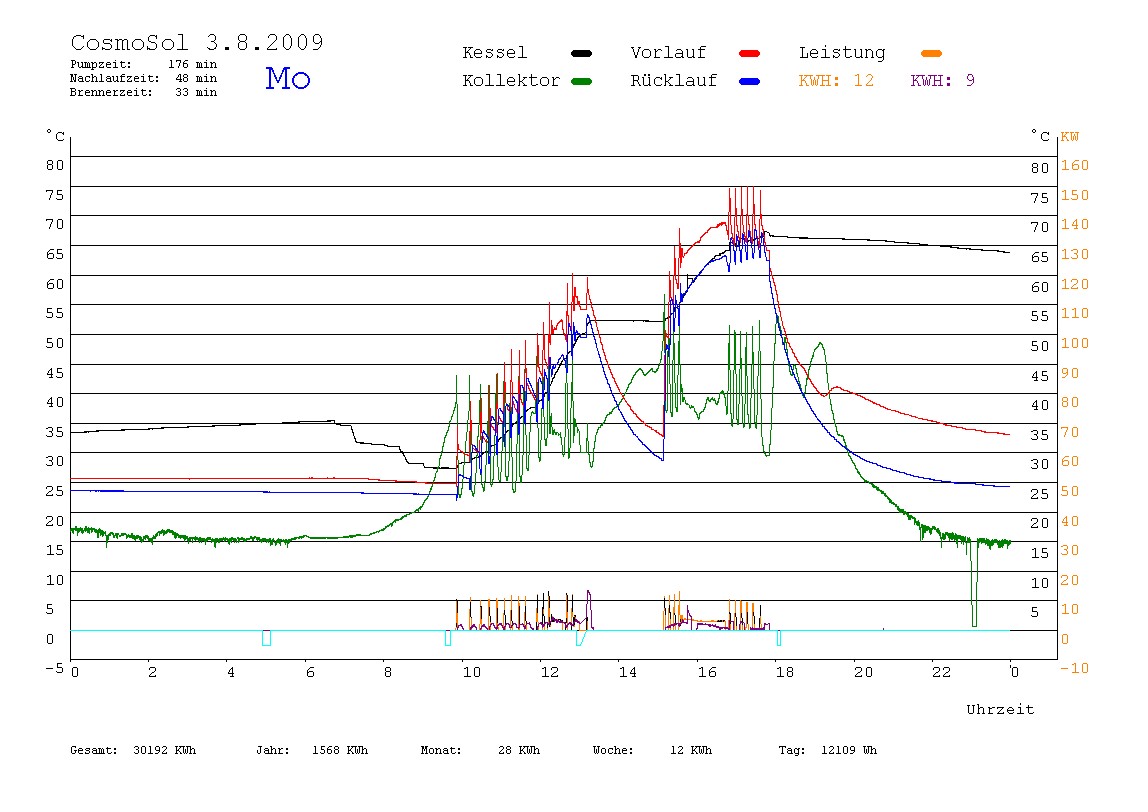Click the red Vorlauf legend swatch
This screenshot has height=812, width=1148.
[x=750, y=53]
